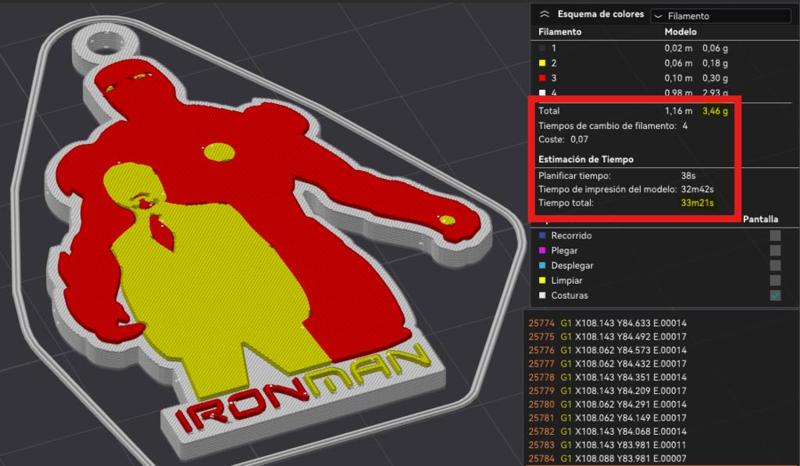This screenshot has height=466, width=800.
Task: Click the Total length 1,16 m
Action: pos(678,111)
